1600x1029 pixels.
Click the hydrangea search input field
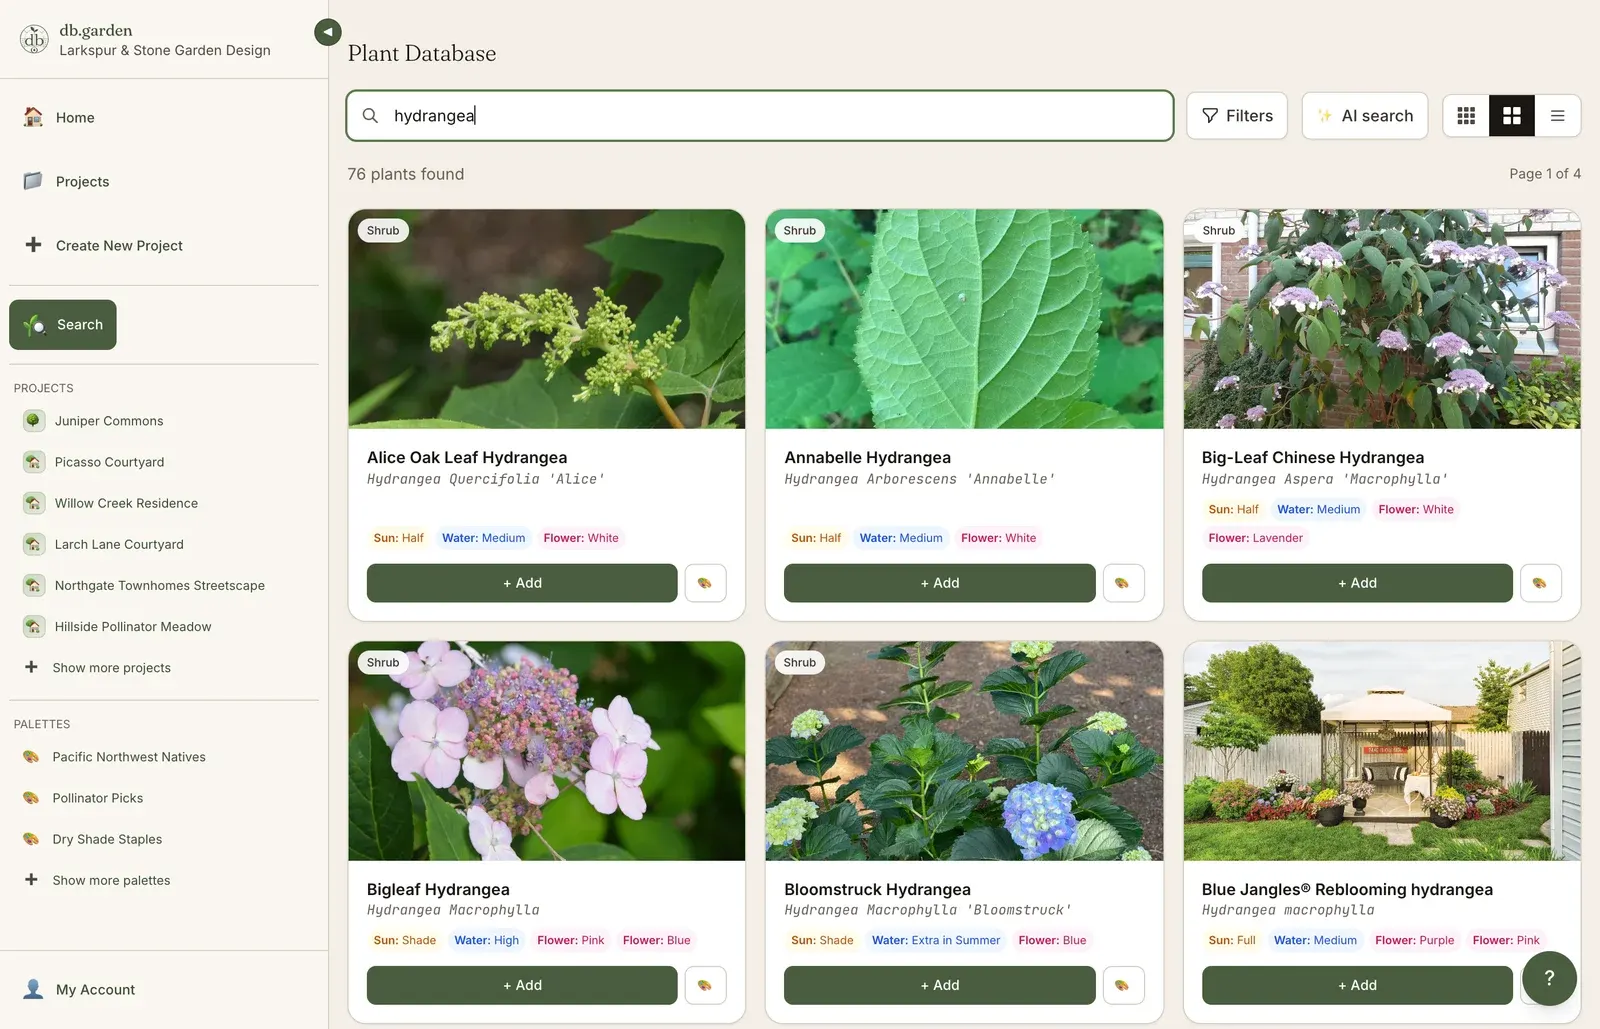(x=760, y=116)
